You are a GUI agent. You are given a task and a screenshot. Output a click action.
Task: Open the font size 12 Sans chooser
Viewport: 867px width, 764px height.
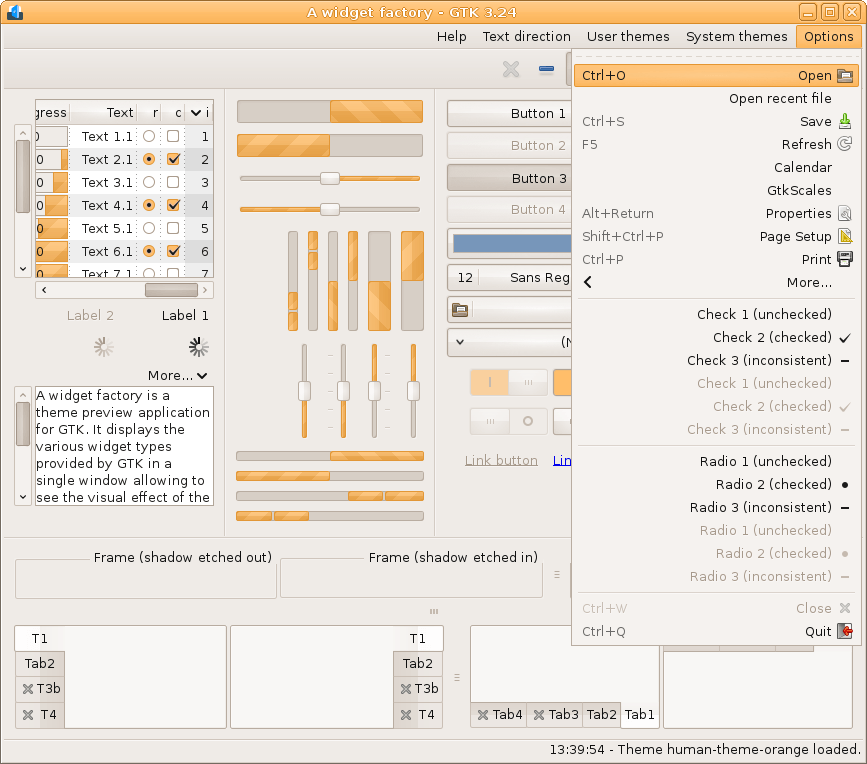coord(510,278)
